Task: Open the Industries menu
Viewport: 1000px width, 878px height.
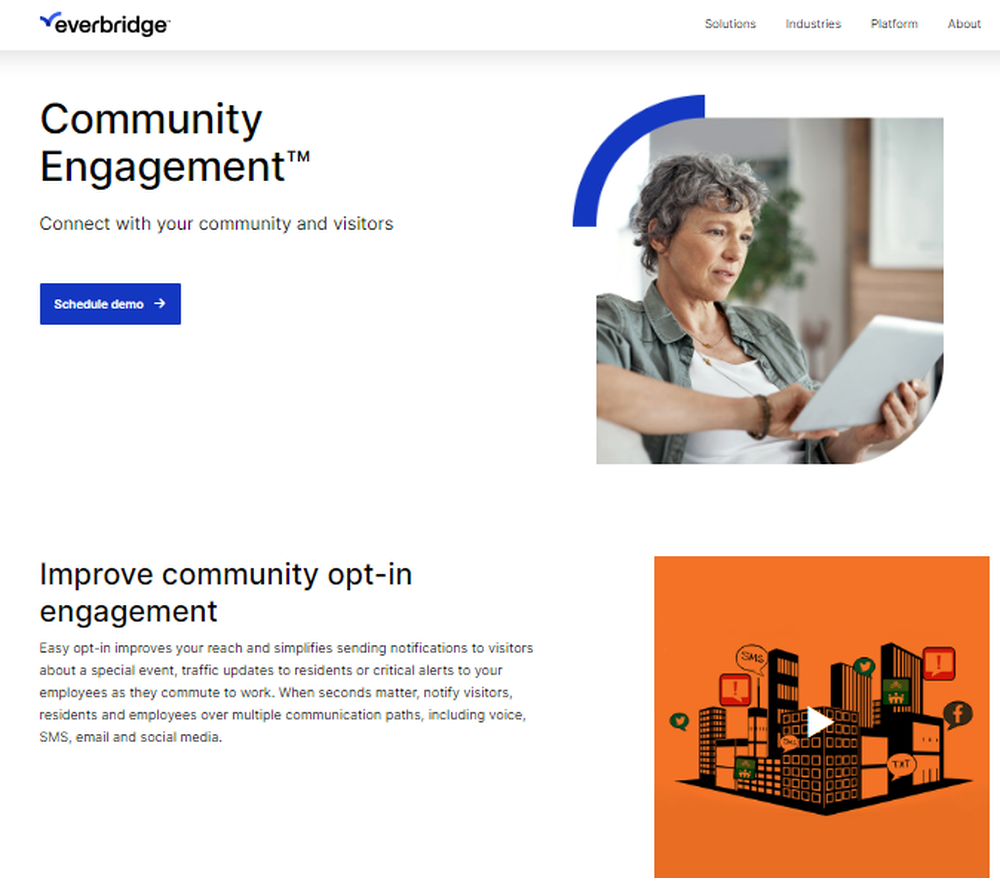Action: coord(812,24)
